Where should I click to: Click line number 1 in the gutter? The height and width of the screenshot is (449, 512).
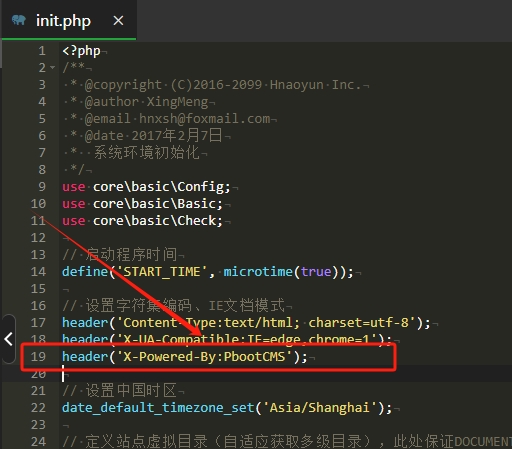coord(42,51)
